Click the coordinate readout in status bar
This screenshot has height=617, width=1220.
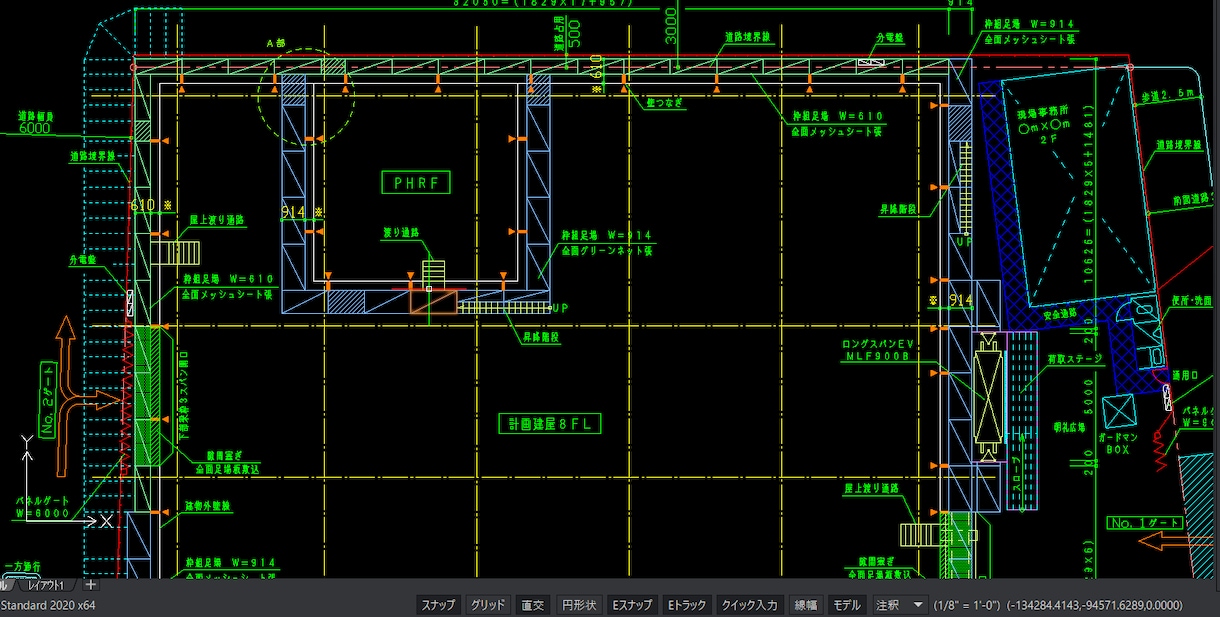(x=1094, y=605)
